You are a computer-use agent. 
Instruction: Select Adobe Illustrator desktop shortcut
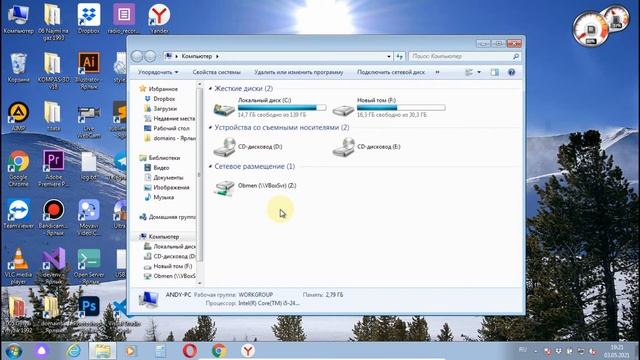pyautogui.click(x=89, y=70)
